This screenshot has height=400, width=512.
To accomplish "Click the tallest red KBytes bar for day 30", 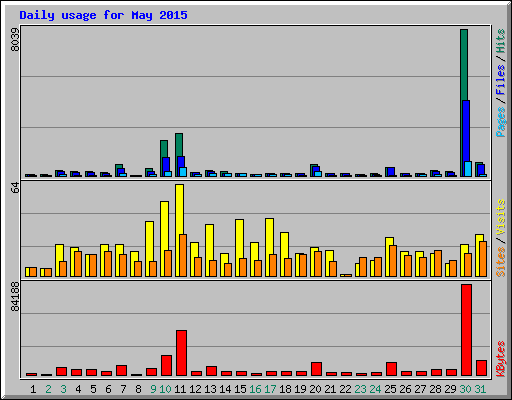I will click(x=466, y=330).
